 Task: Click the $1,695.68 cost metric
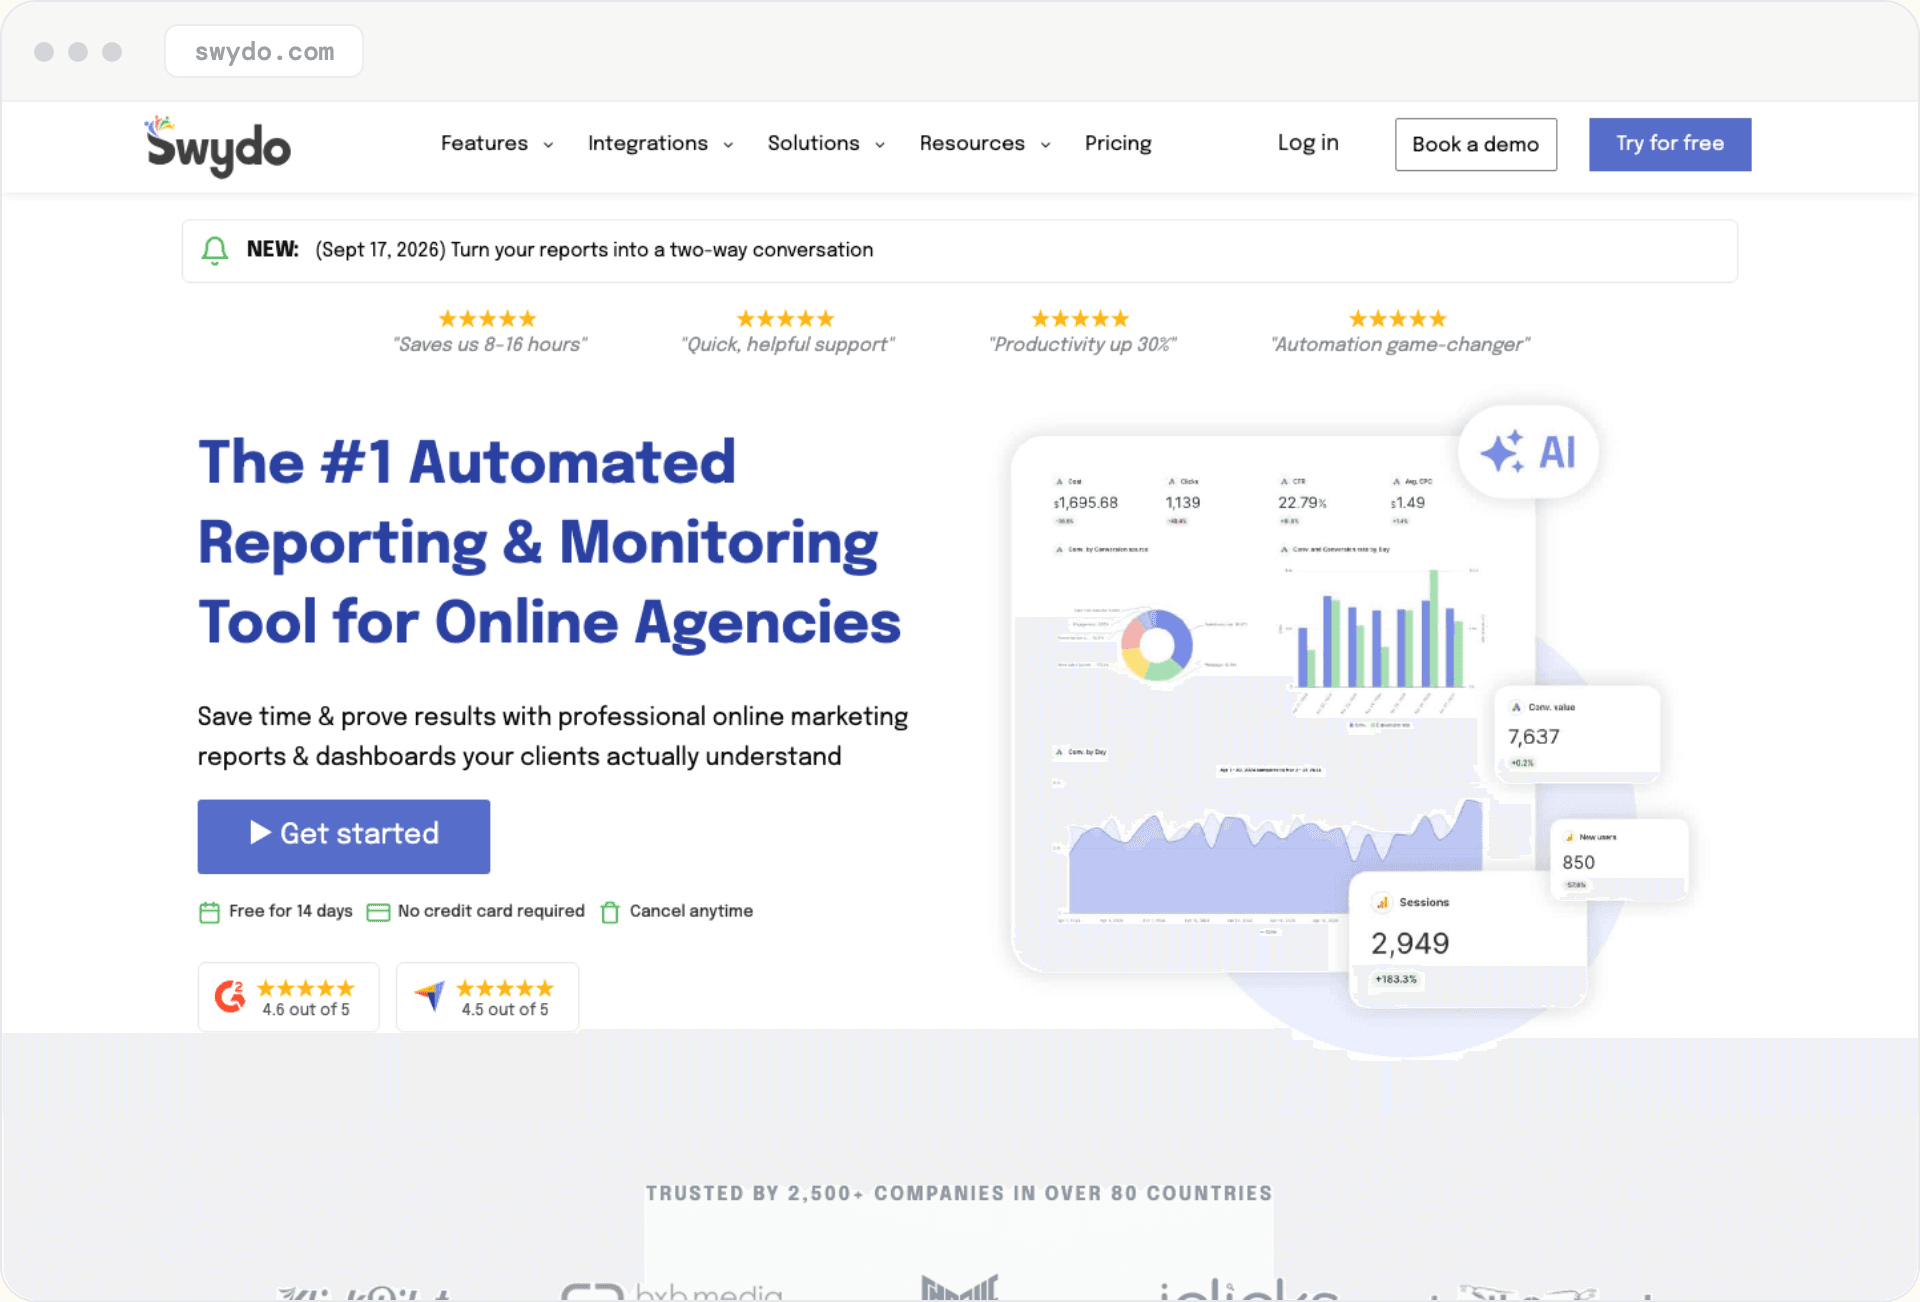[x=1086, y=502]
